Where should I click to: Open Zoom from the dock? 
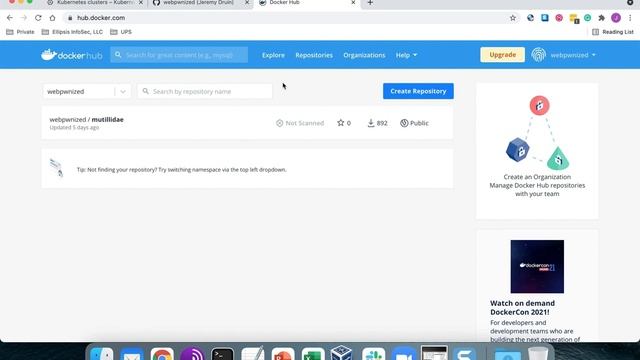click(x=403, y=354)
